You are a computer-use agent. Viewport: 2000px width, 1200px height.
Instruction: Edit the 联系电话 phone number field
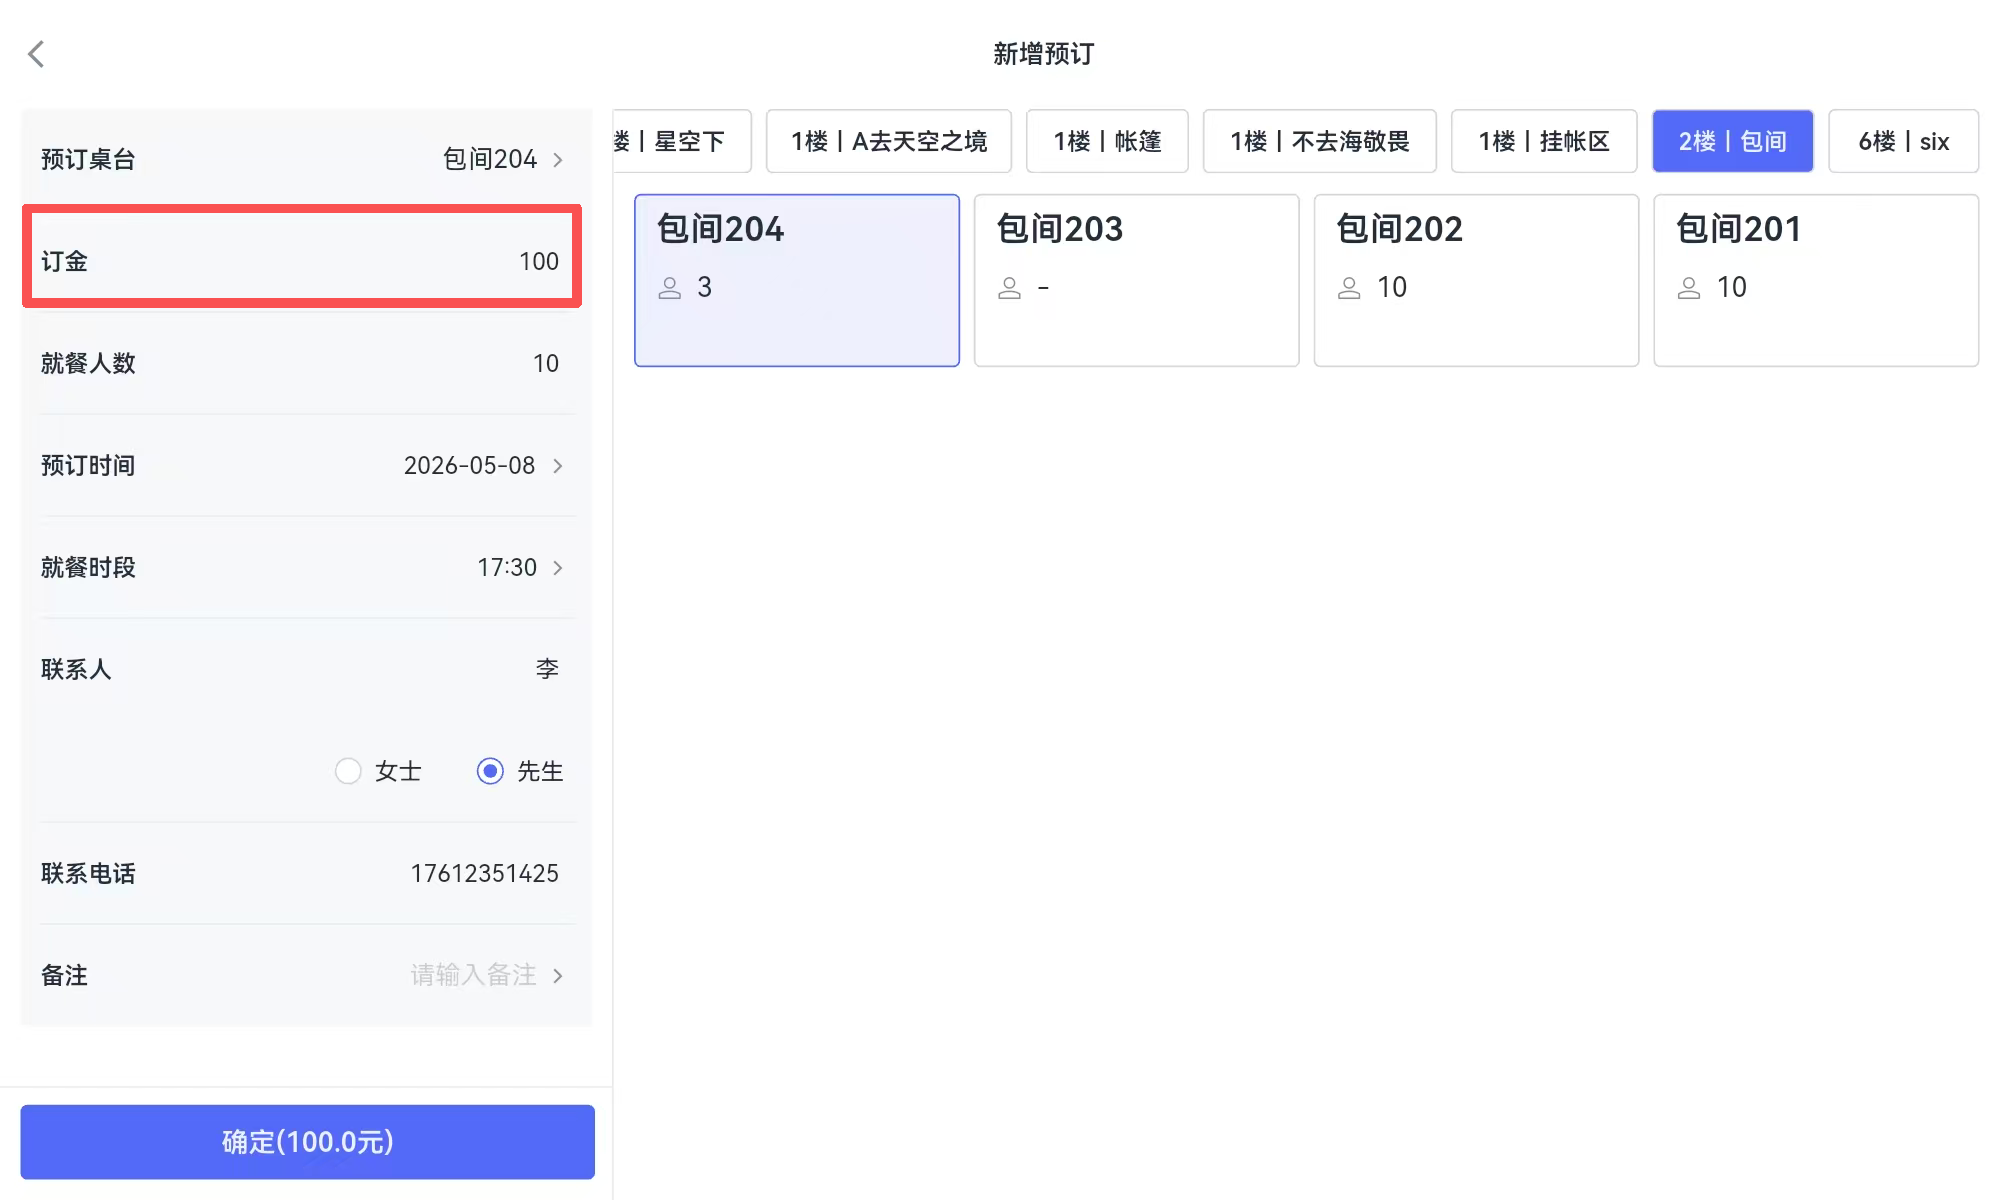pos(302,873)
